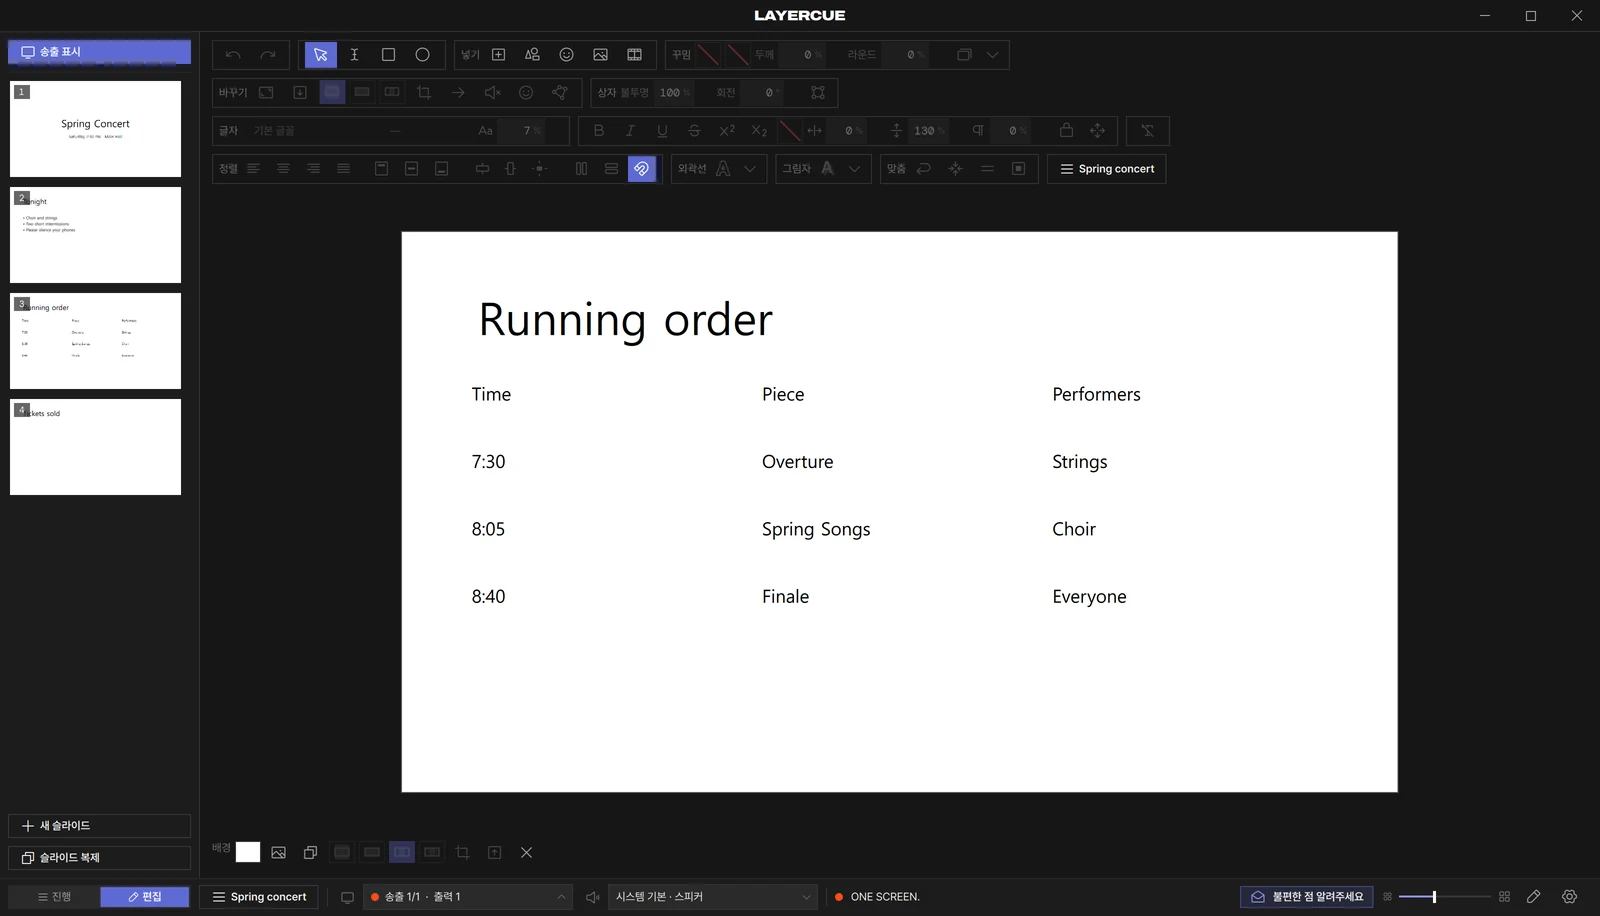
Task: Expand the 그림자 shadow dropdown
Action: [854, 169]
